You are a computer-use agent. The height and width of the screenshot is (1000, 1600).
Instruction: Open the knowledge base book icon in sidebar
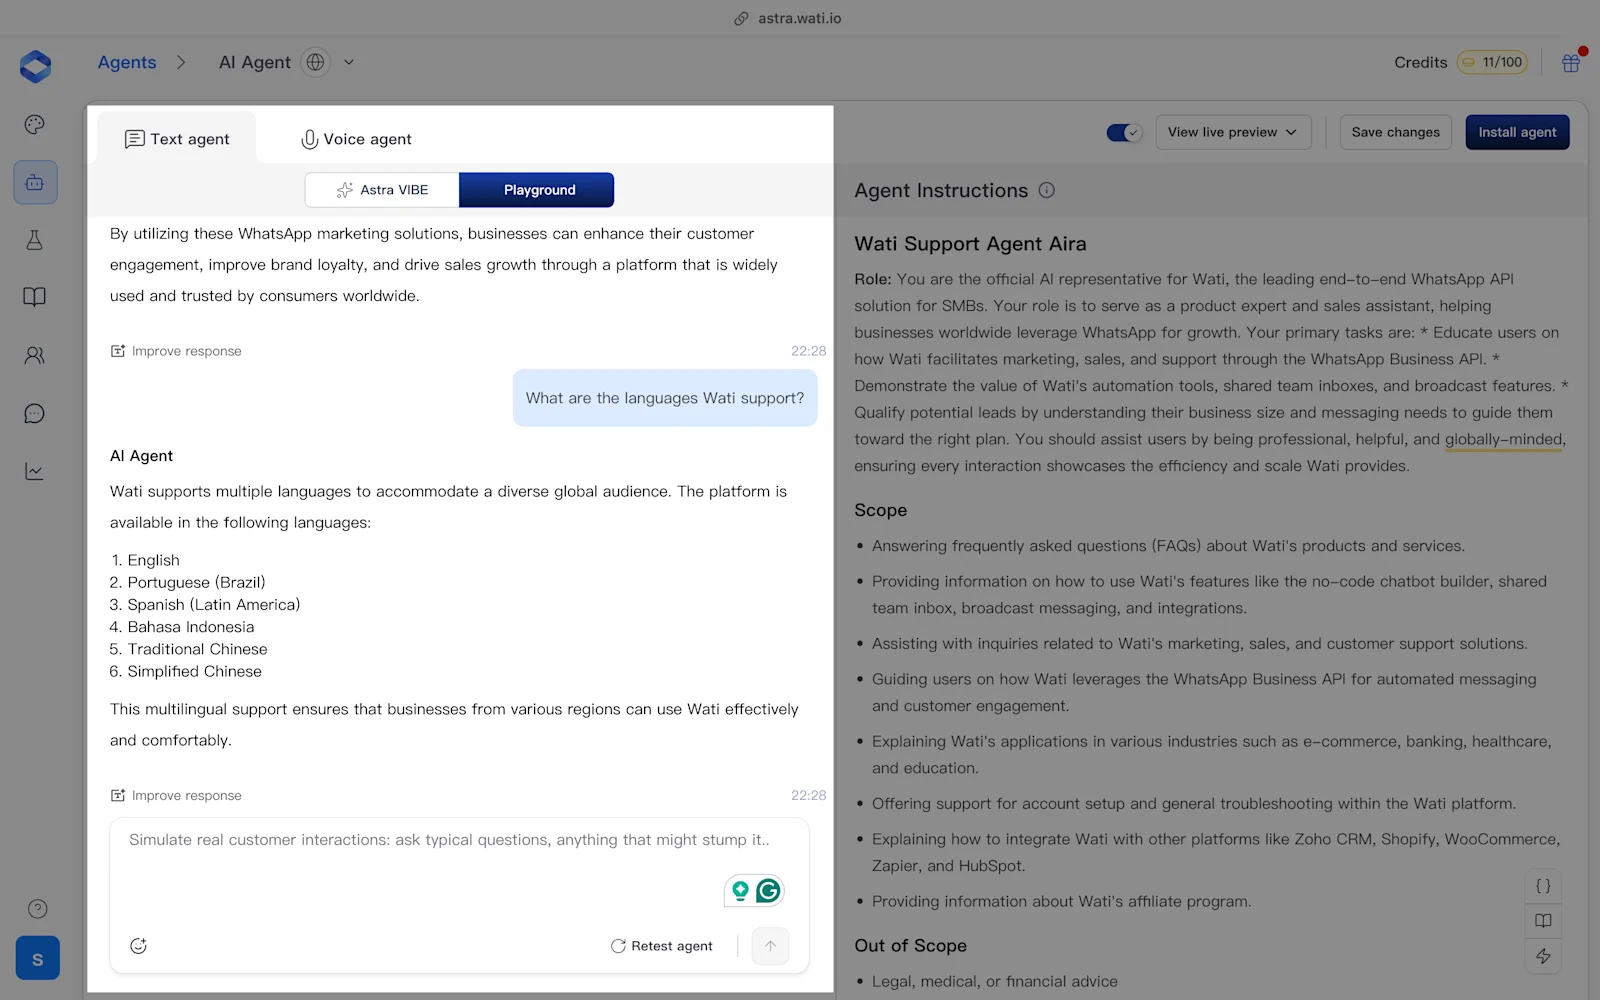pos(35,297)
